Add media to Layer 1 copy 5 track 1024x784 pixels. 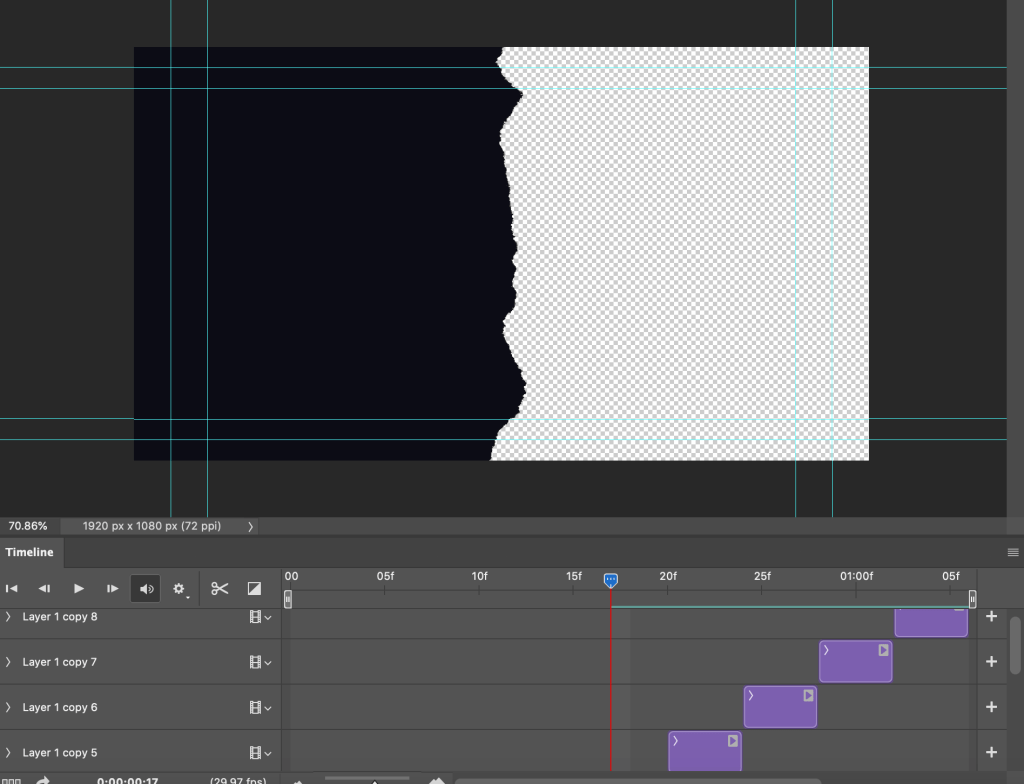coord(991,752)
